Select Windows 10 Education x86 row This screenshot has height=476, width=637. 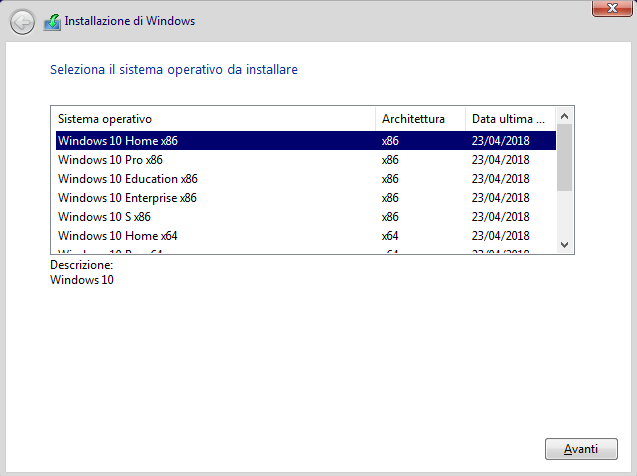306,179
